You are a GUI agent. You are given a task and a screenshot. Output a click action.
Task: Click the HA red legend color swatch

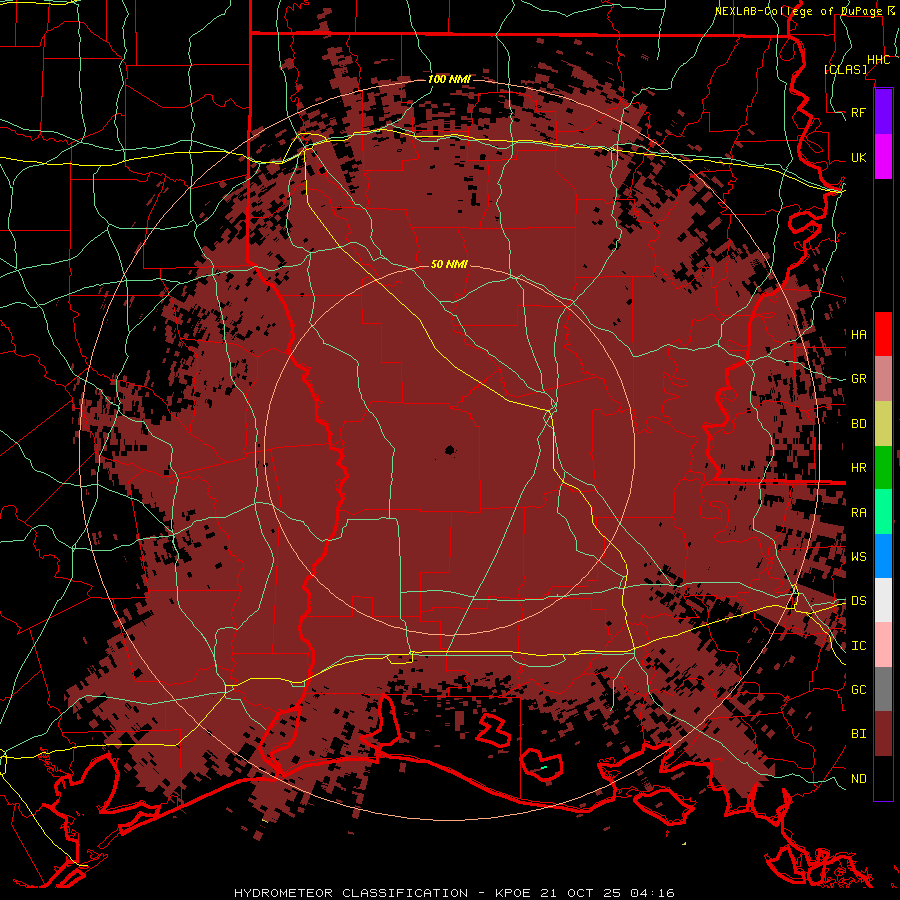(x=883, y=334)
